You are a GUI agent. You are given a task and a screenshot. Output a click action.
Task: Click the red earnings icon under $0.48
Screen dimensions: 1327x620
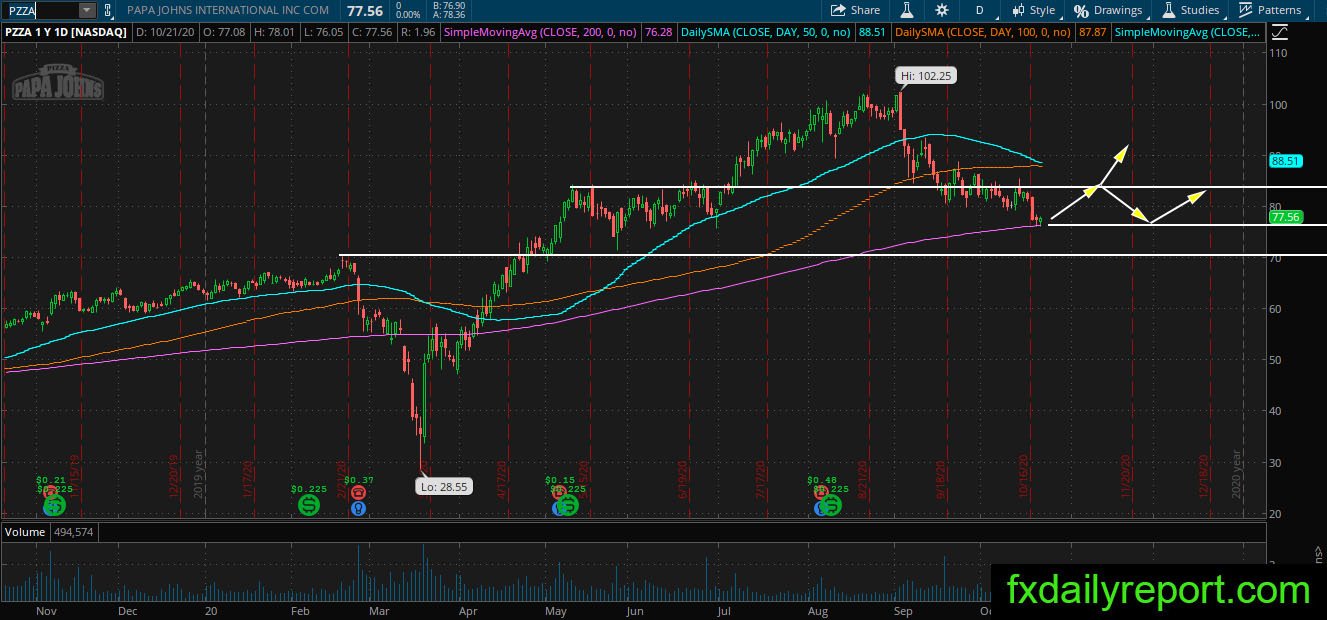point(821,493)
